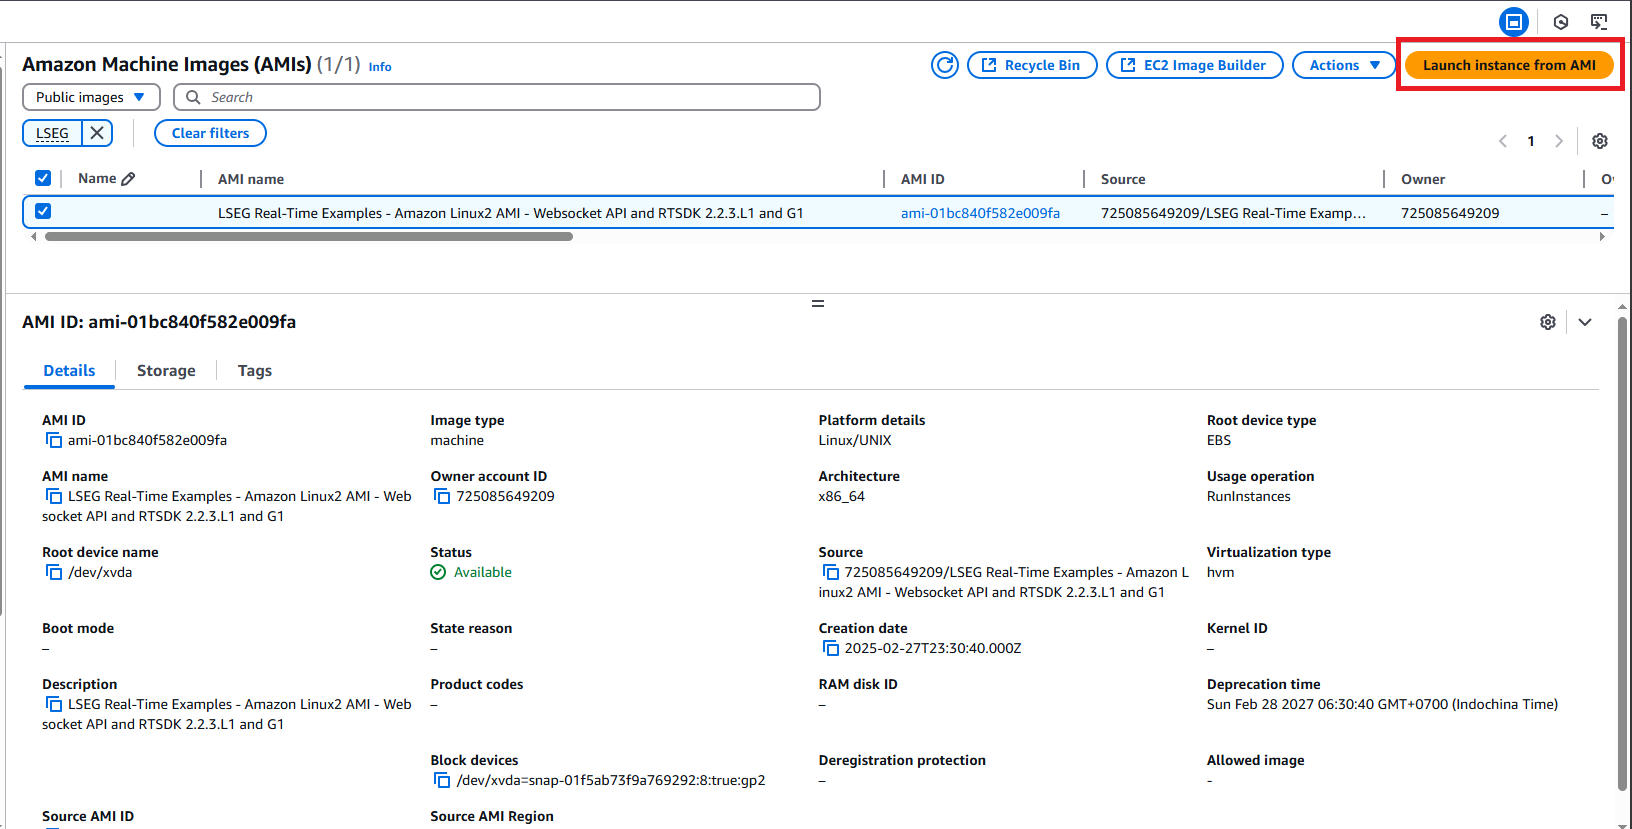Click the Deprecation time value text
The width and height of the screenshot is (1632, 829).
coord(1382,704)
